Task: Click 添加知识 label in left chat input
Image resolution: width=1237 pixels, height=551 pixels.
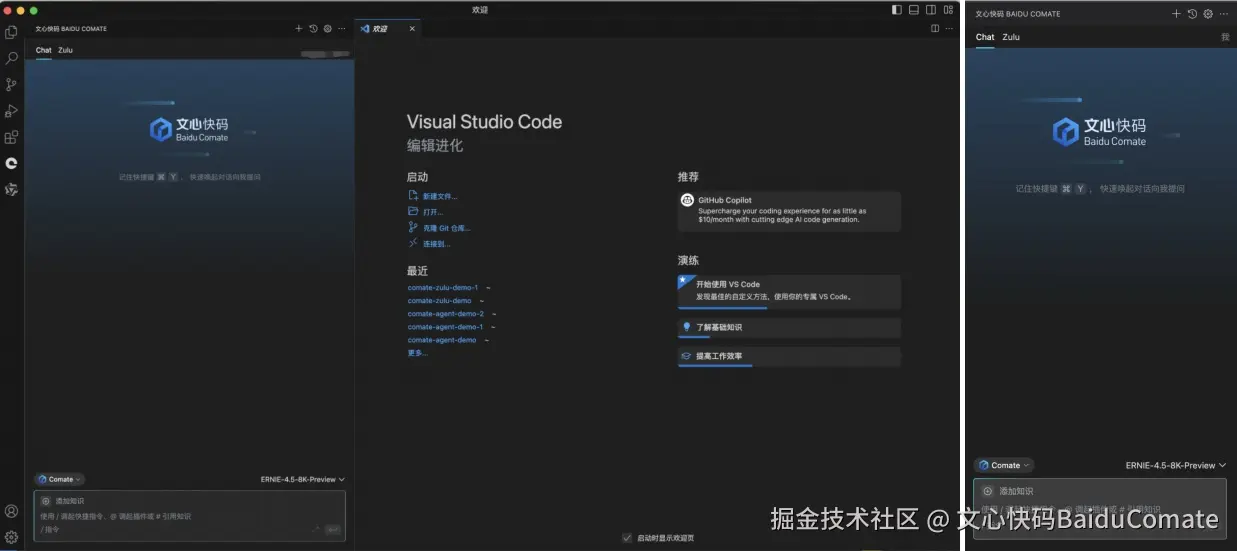Action: tap(70, 500)
